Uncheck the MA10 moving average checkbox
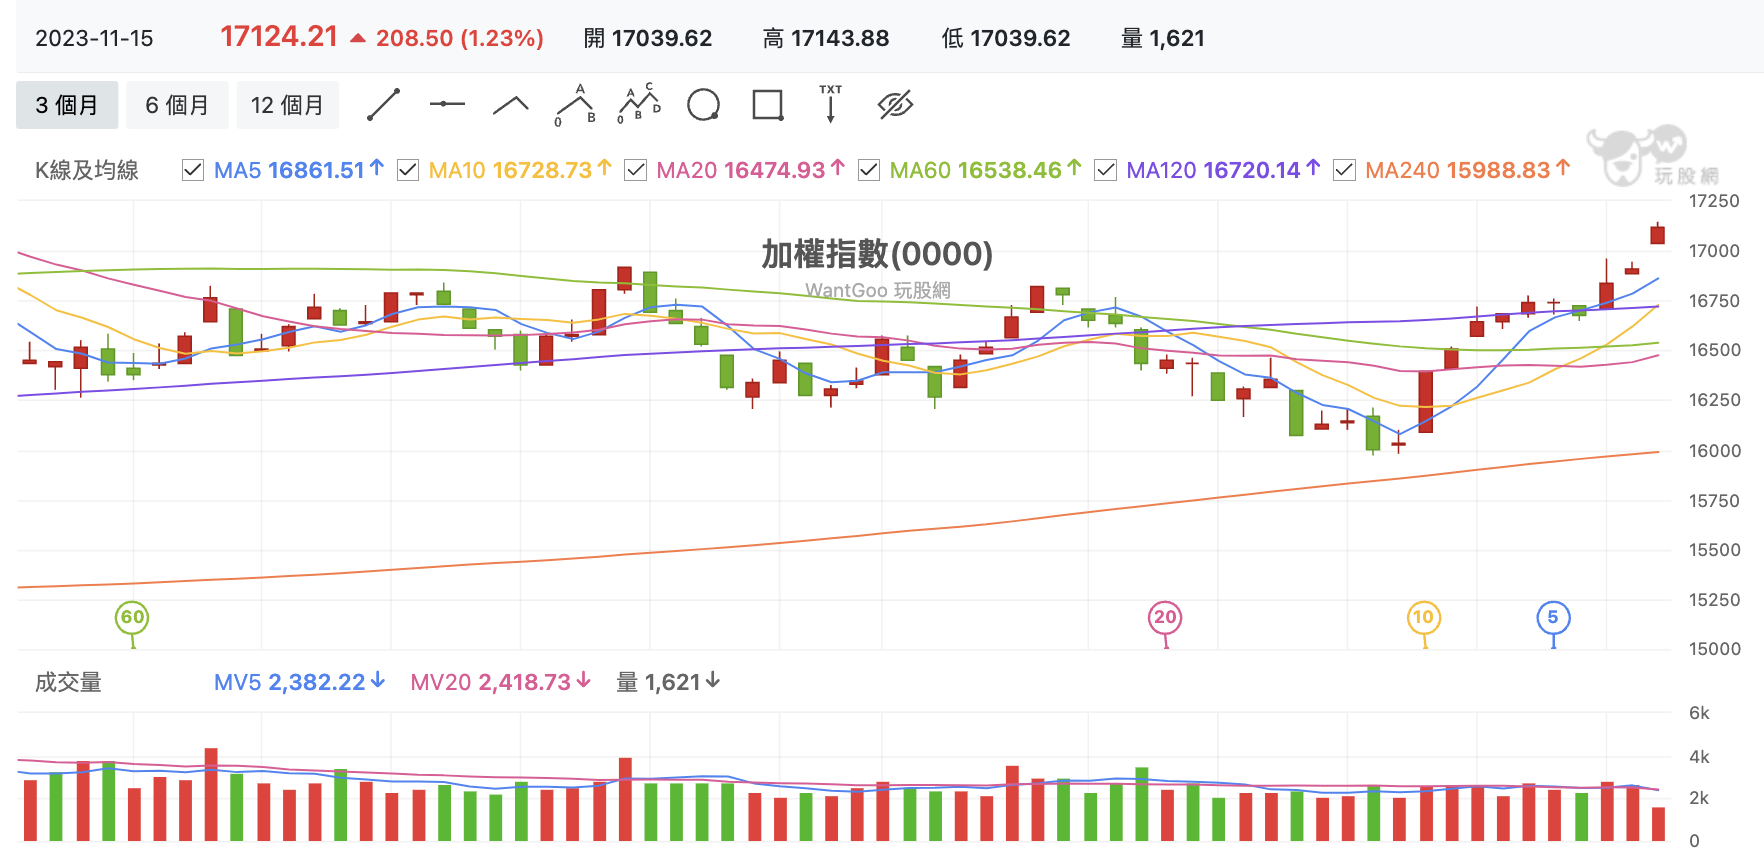Image resolution: width=1764 pixels, height=856 pixels. click(408, 170)
